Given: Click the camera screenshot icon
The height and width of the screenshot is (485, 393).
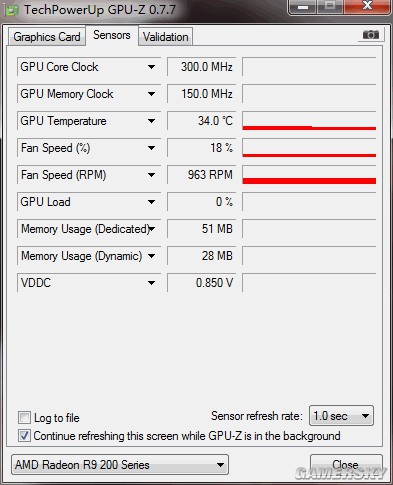Looking at the screenshot, I should click(x=371, y=34).
